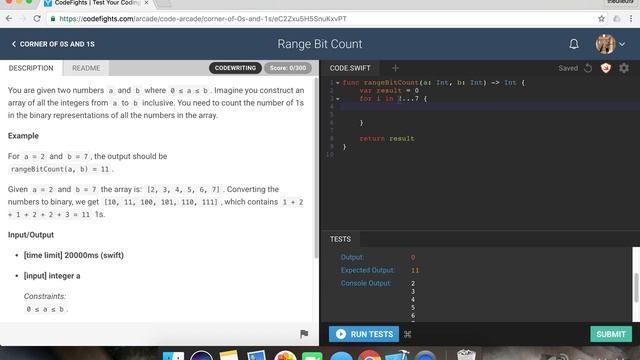Collapse the func rangeBitCount fold arrow on line 1
Viewport: 640px width, 360px height.
click(x=338, y=83)
